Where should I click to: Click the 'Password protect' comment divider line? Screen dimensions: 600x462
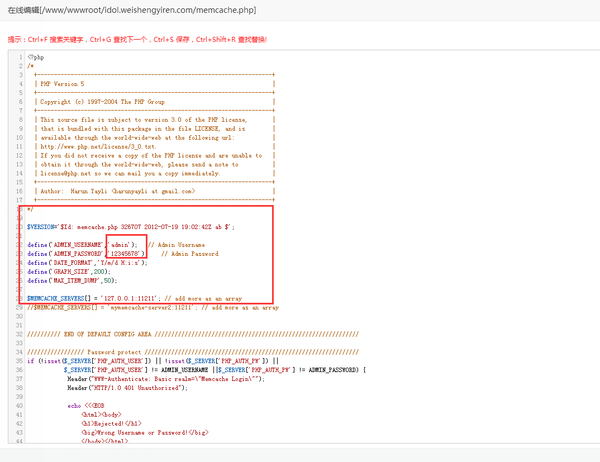[193, 352]
